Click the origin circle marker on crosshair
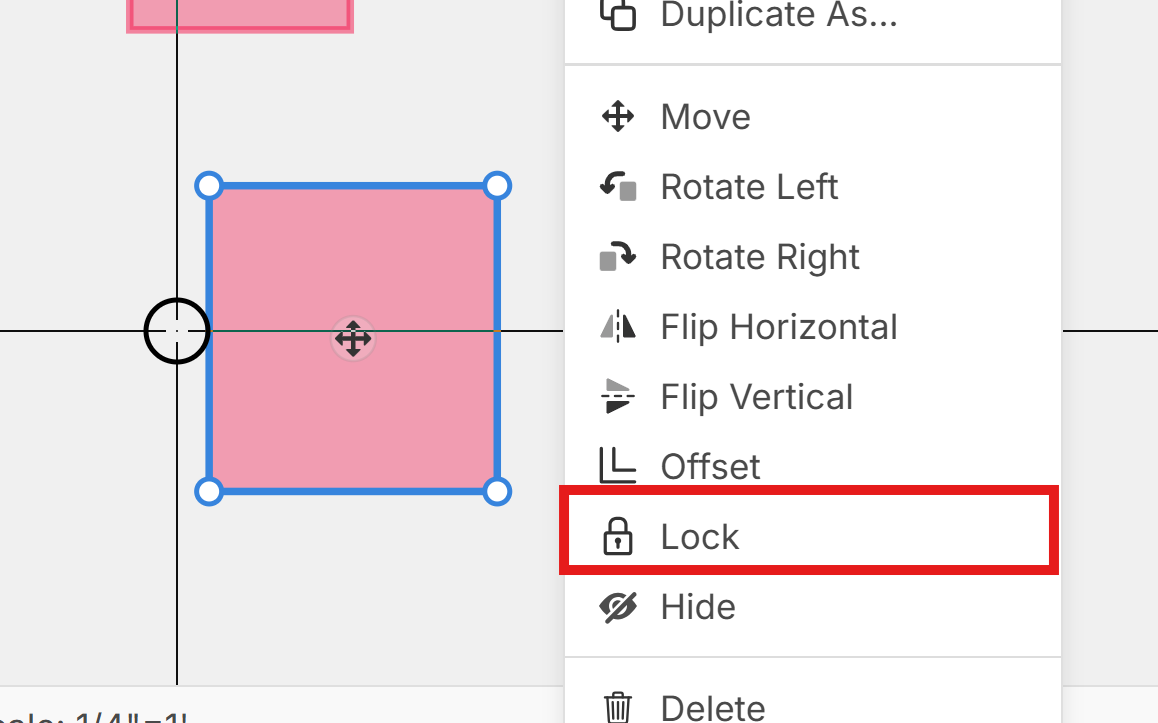The height and width of the screenshot is (723, 1158). (177, 330)
